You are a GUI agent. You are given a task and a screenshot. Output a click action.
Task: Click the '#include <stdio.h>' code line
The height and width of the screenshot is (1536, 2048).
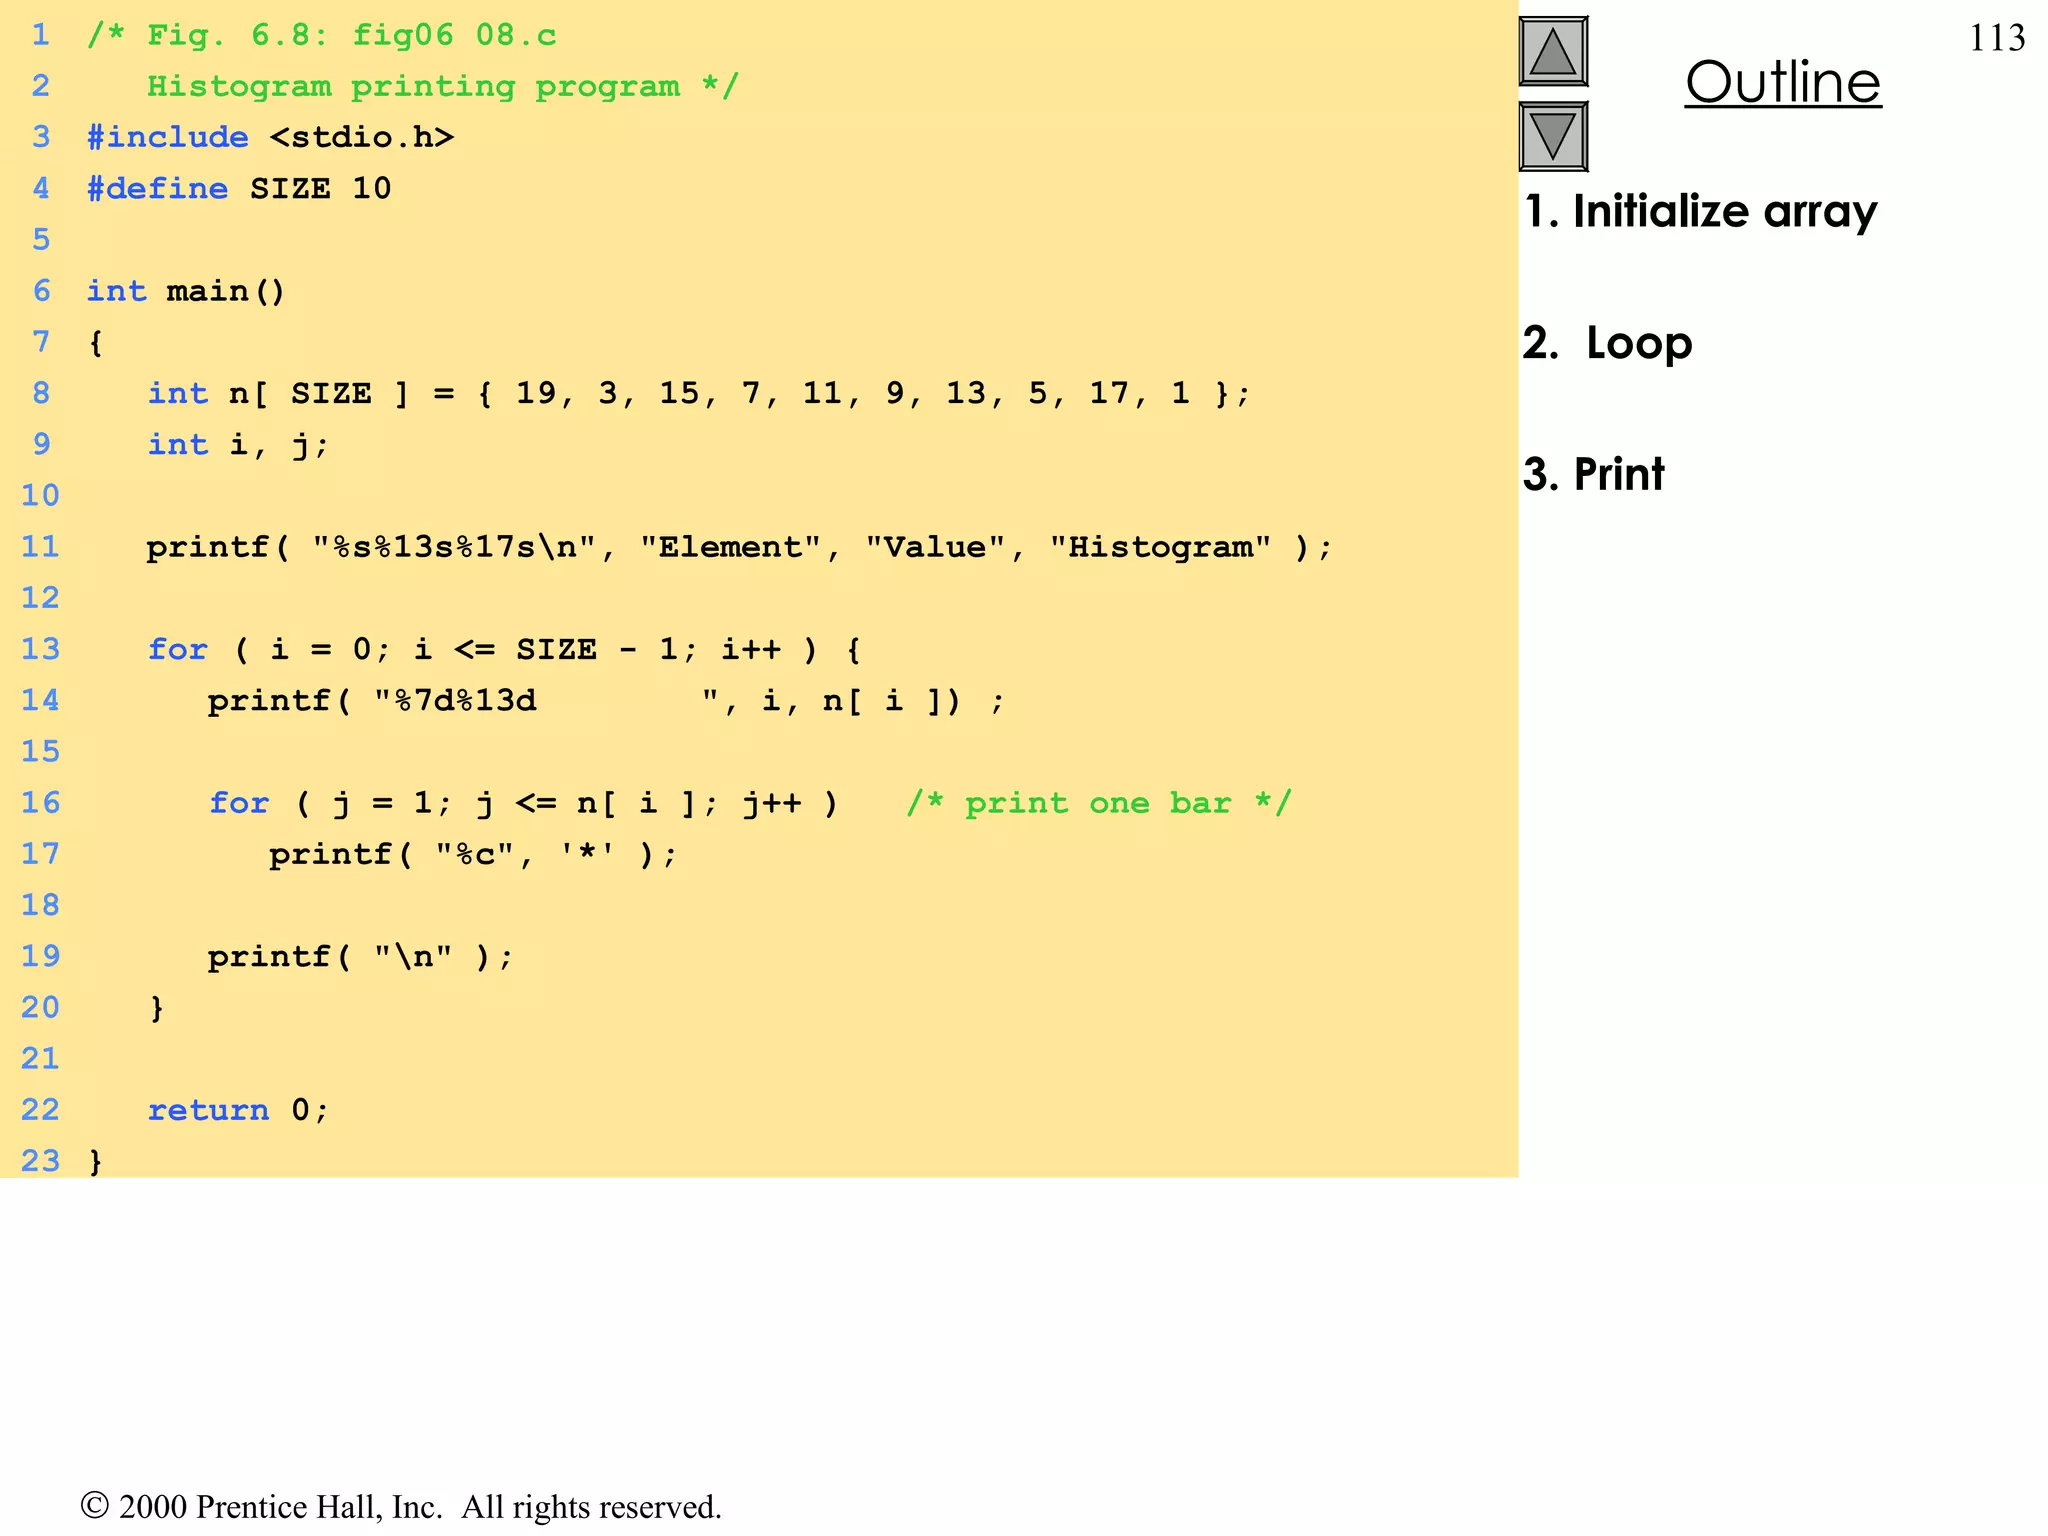pos(270,137)
